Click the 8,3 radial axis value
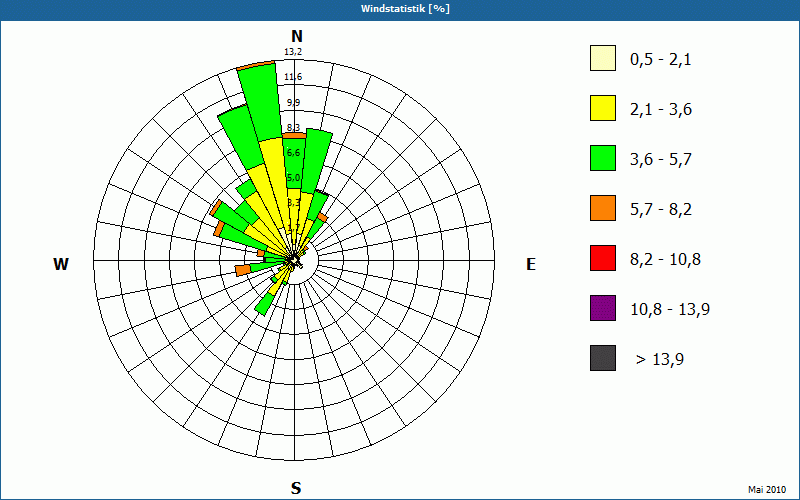 pos(293,128)
